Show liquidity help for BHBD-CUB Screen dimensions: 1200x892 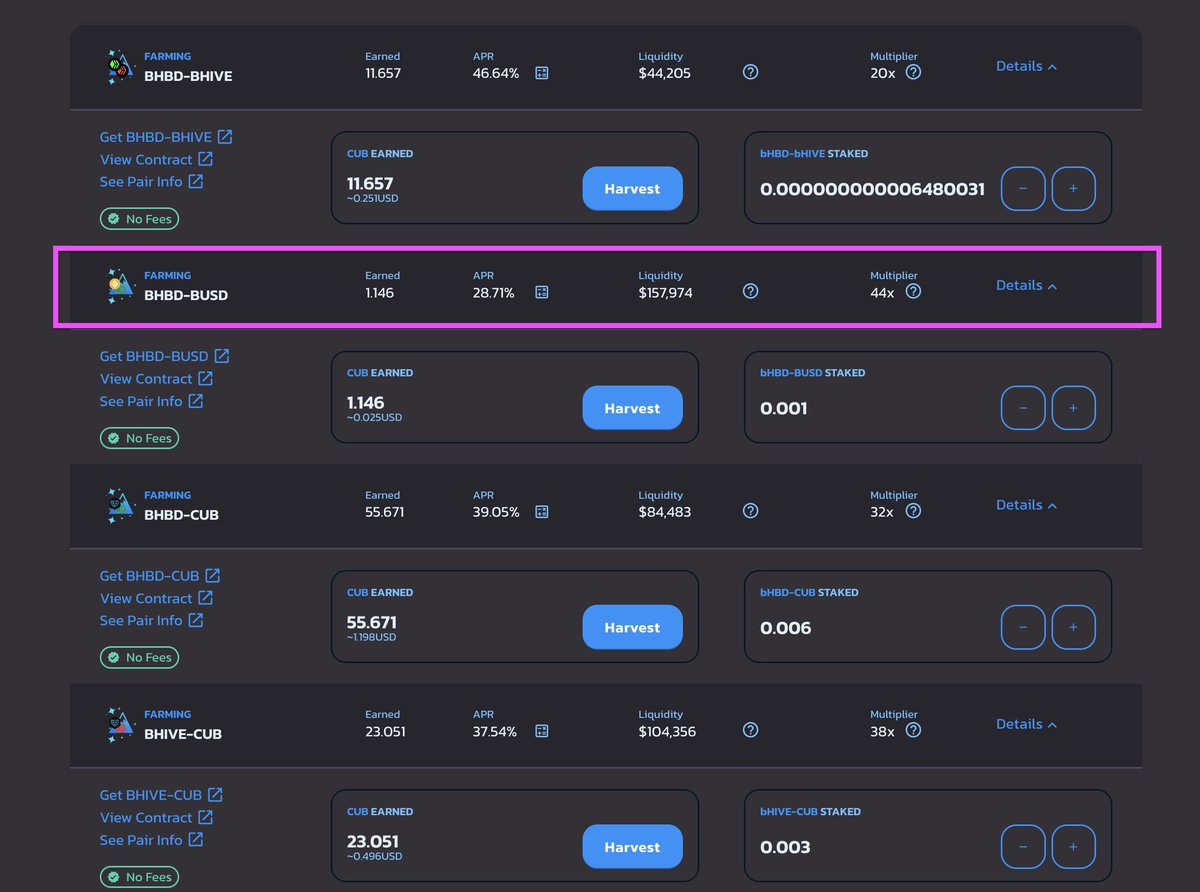[751, 511]
